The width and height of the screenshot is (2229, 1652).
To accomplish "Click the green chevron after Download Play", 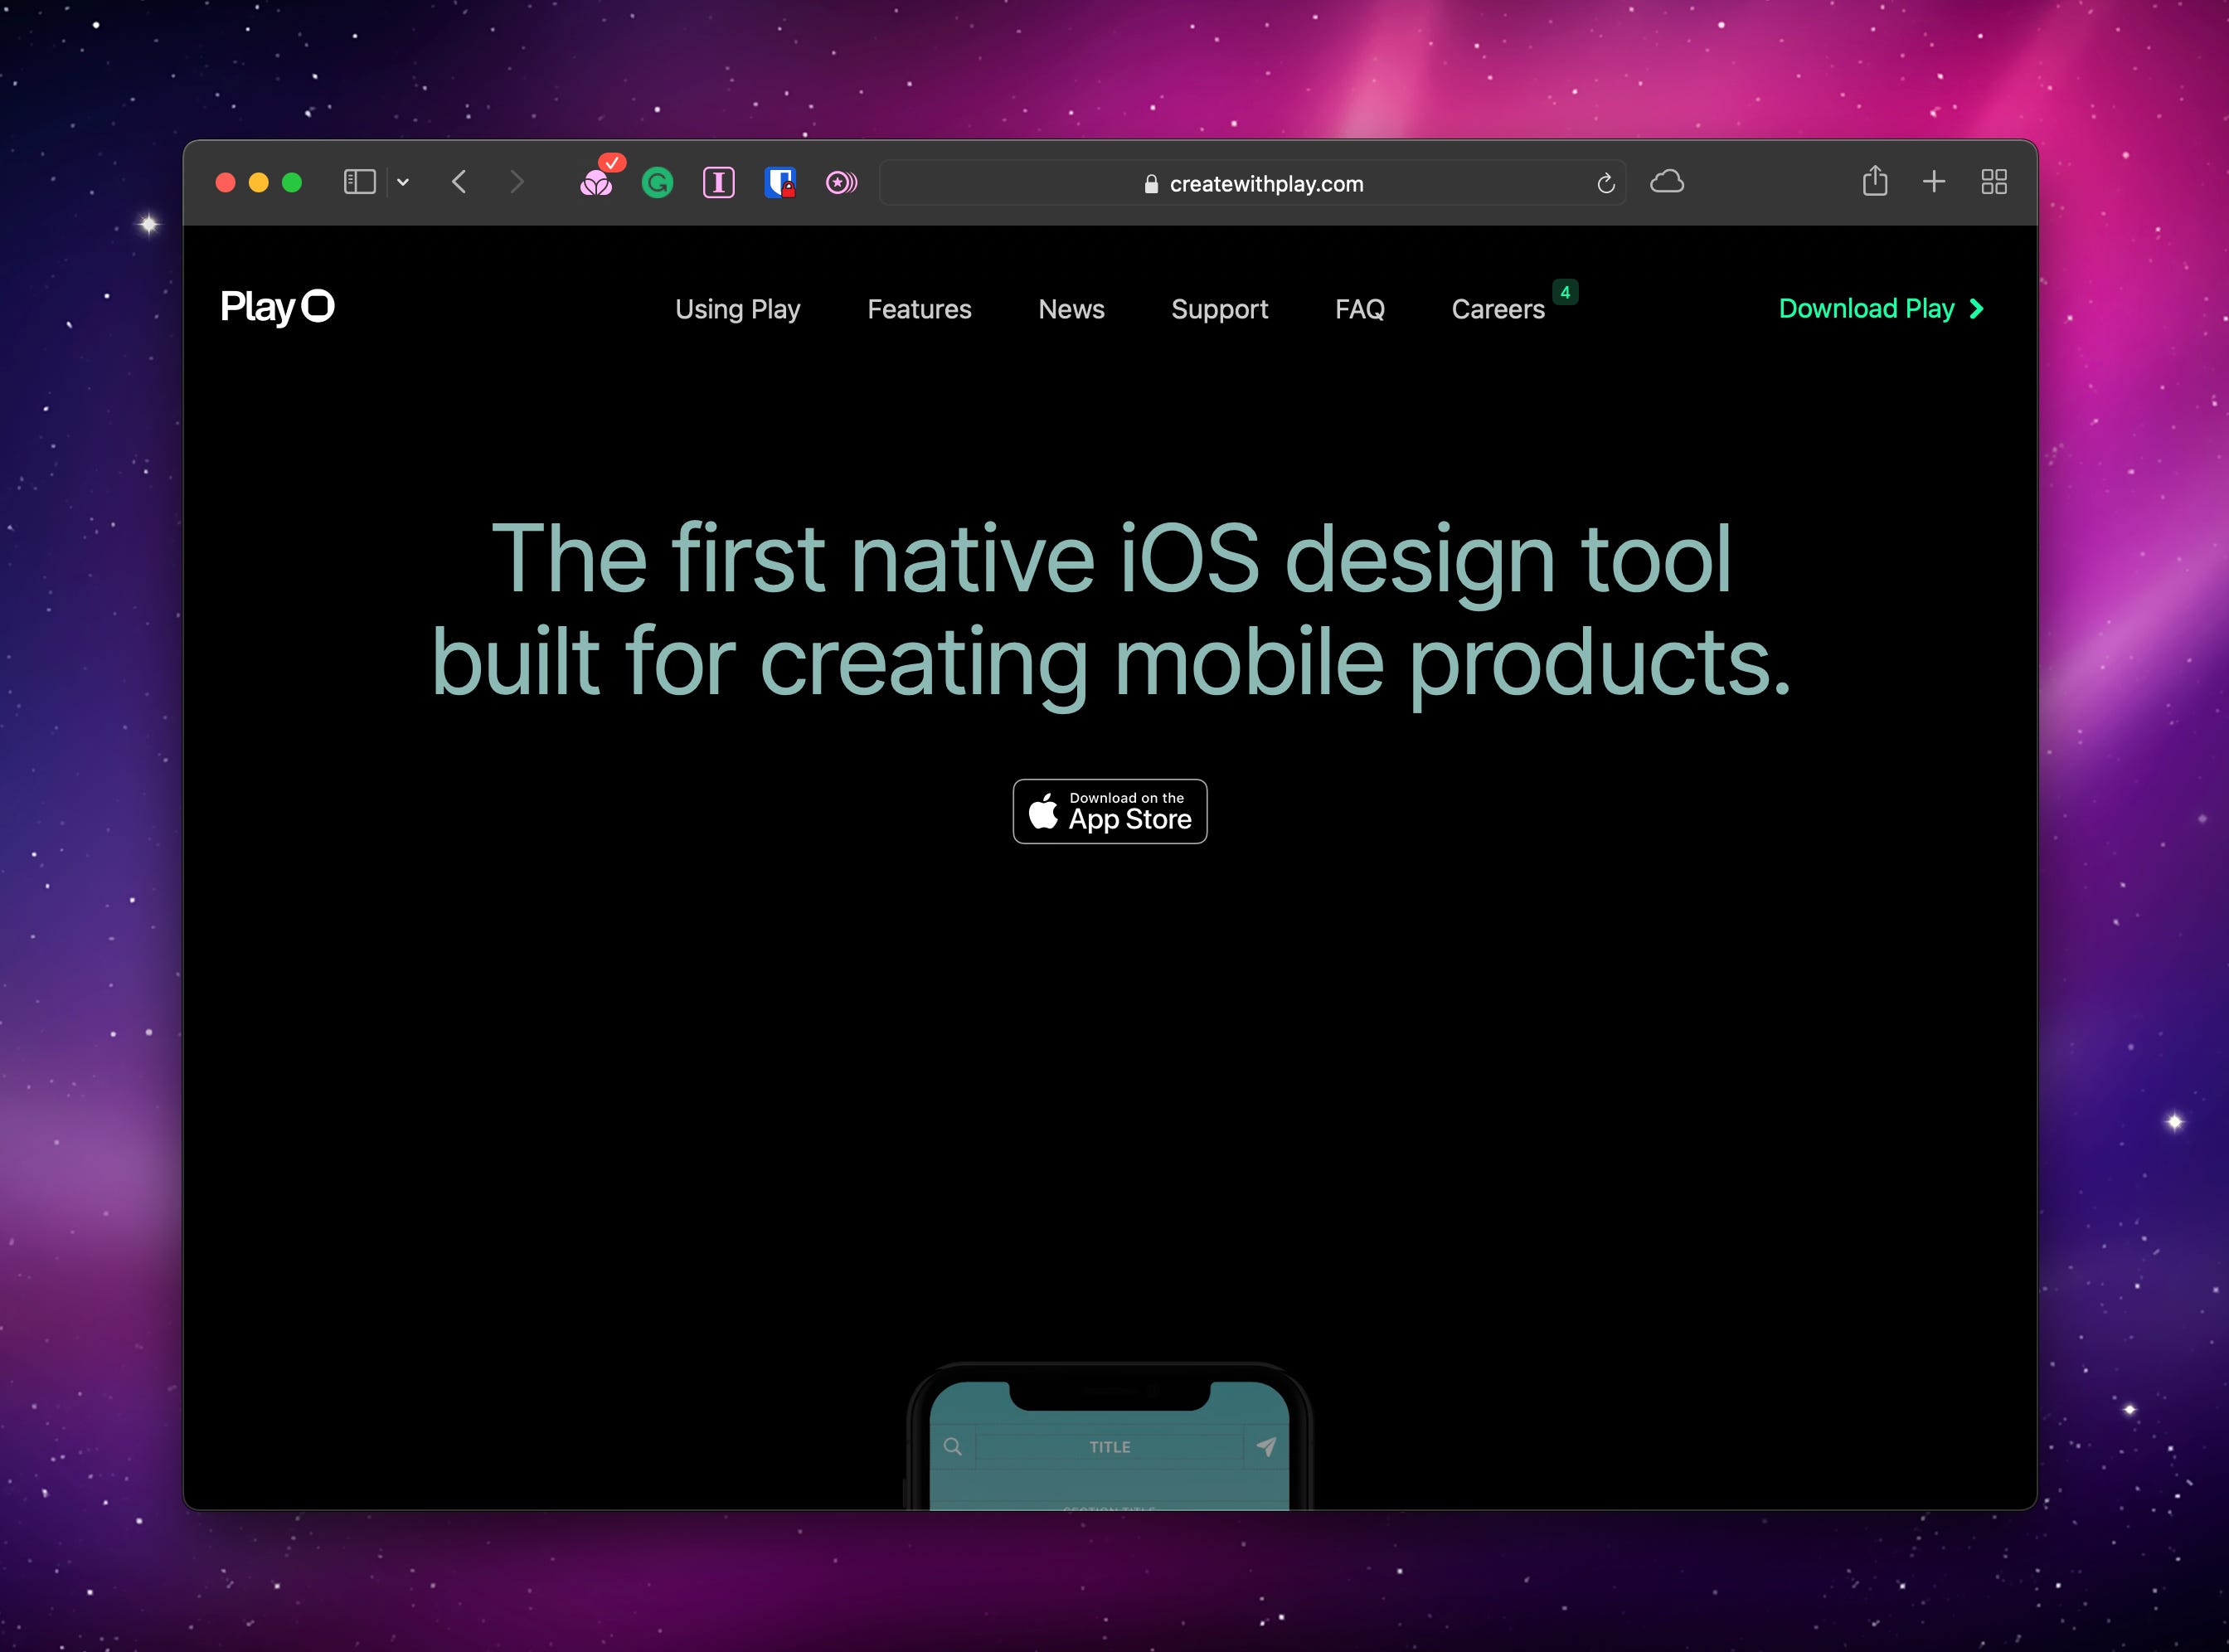I will tap(1976, 309).
